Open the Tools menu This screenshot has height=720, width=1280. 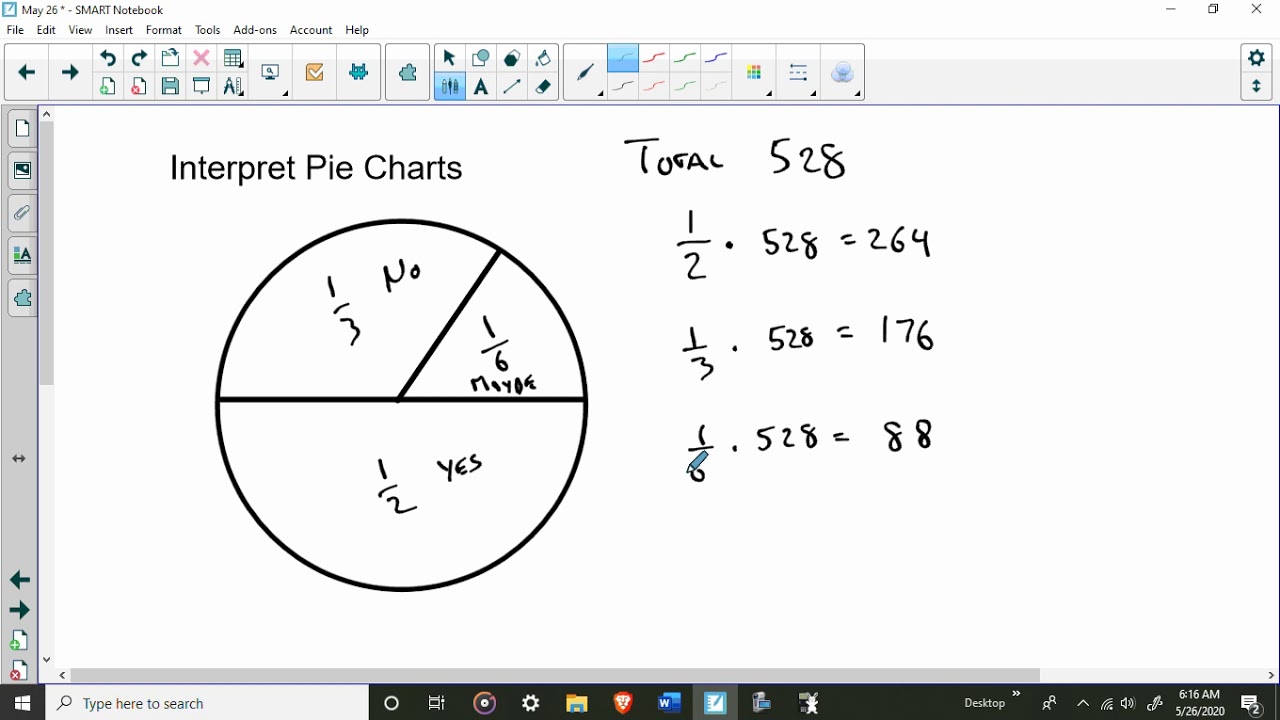point(208,30)
